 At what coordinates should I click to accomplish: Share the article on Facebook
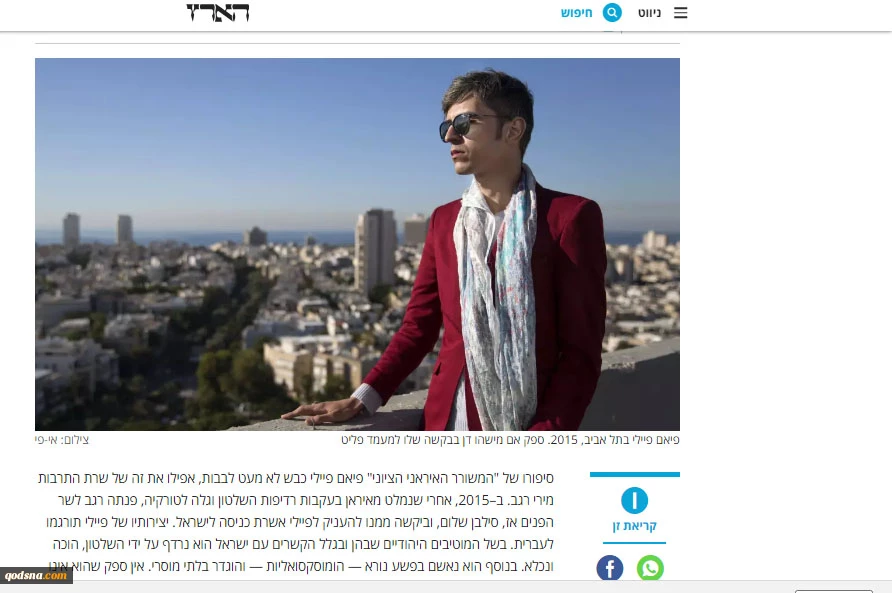(x=610, y=568)
